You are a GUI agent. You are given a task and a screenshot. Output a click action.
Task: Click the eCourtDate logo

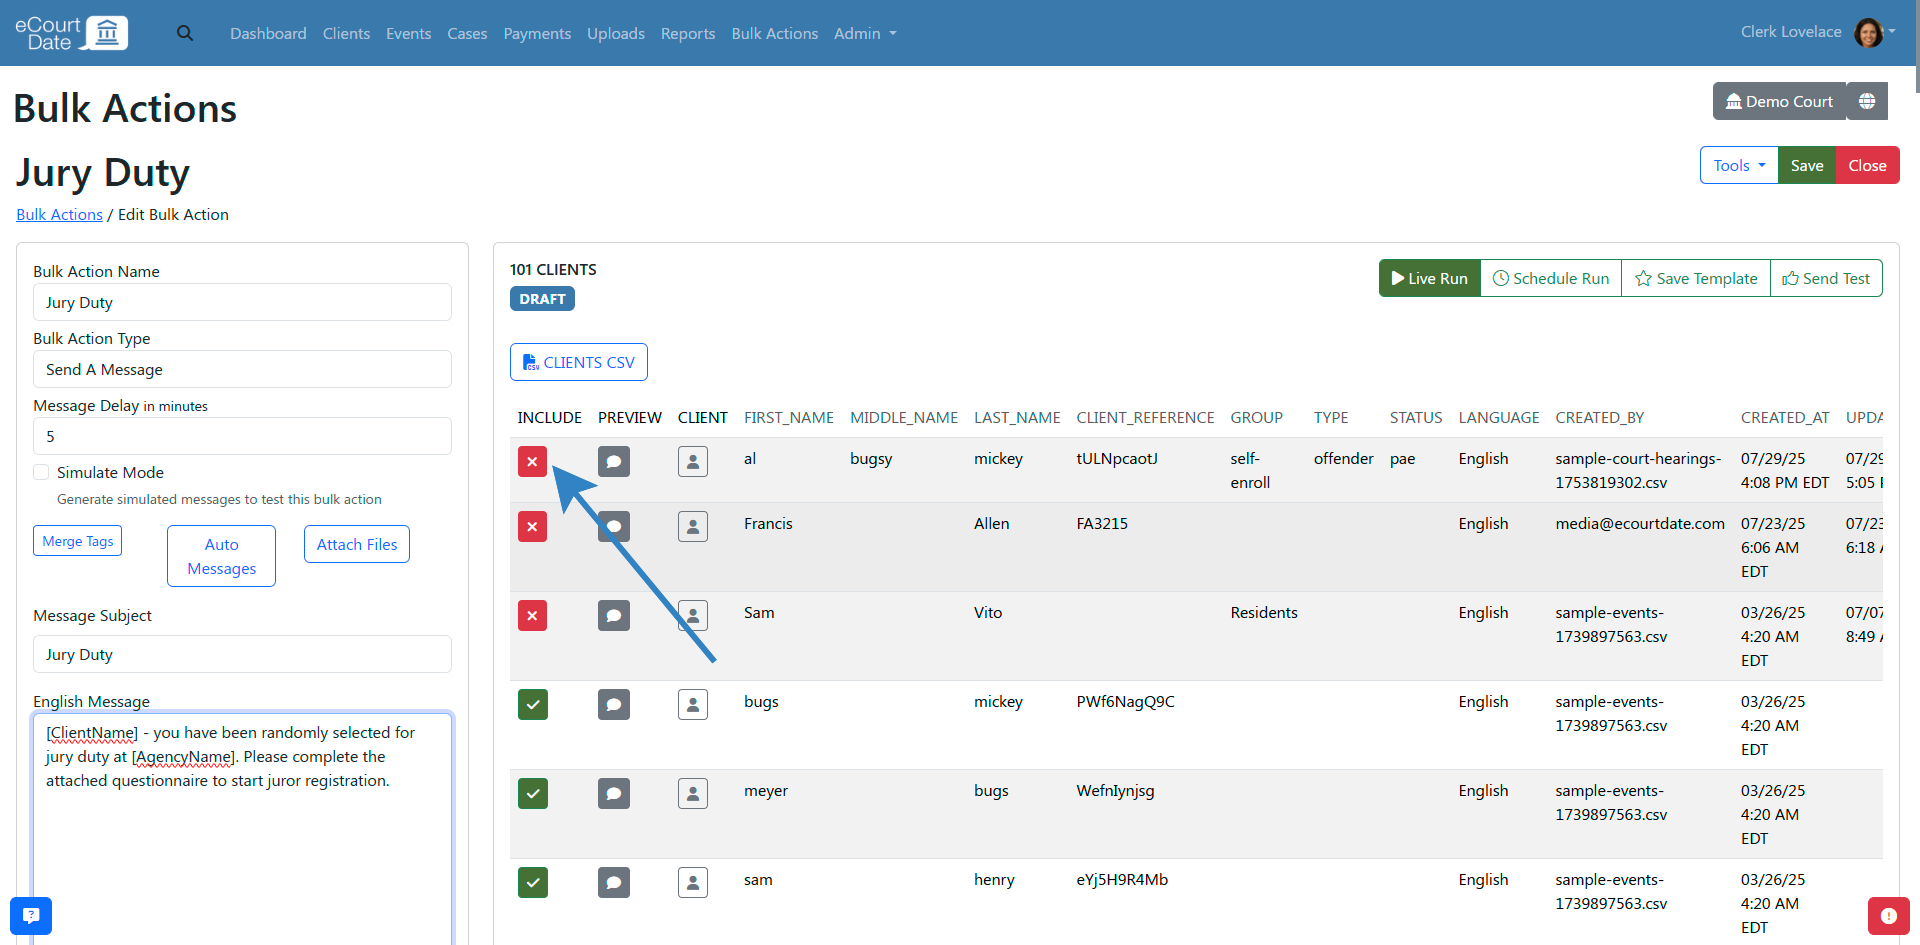click(x=72, y=33)
